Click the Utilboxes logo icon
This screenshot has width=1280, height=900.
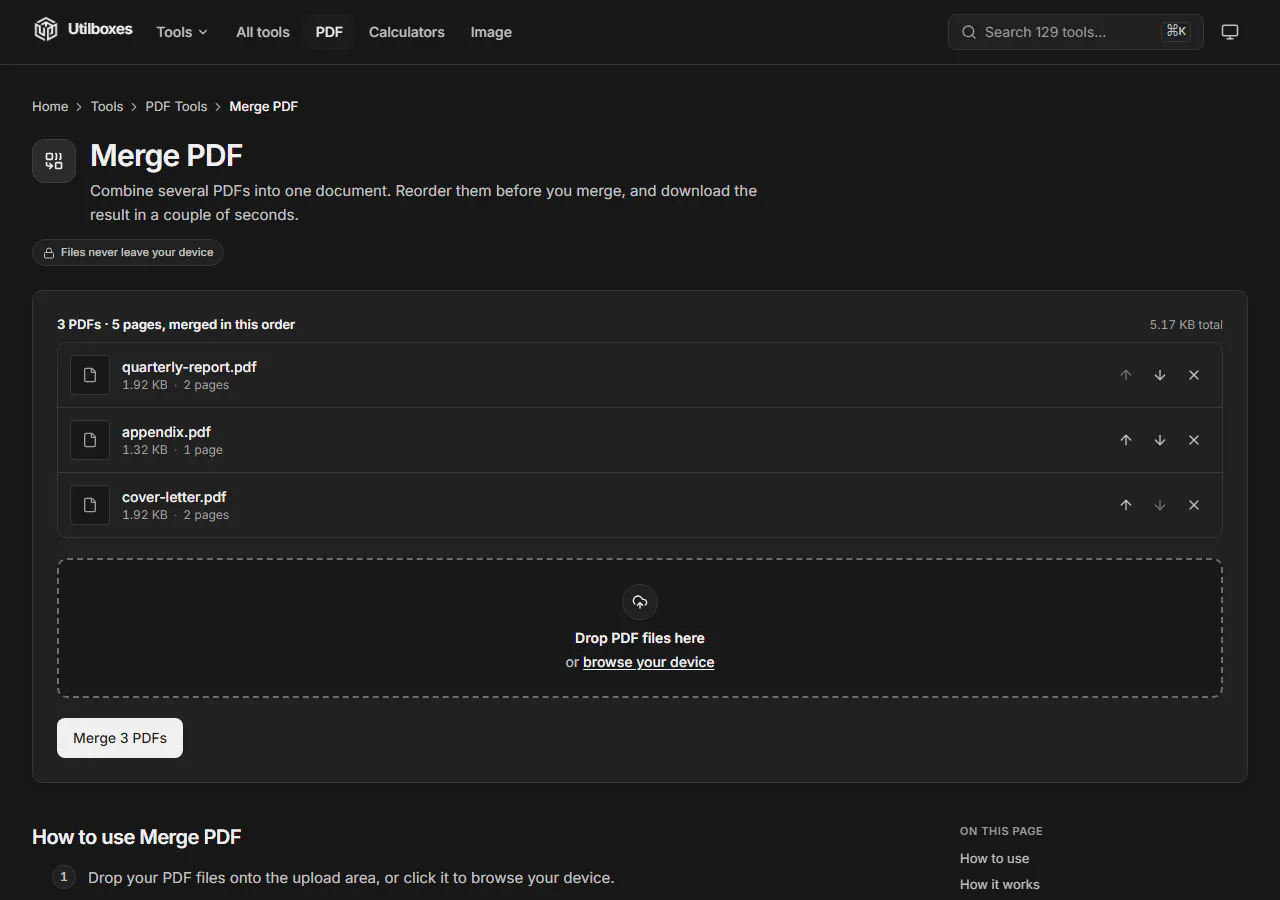click(x=46, y=30)
